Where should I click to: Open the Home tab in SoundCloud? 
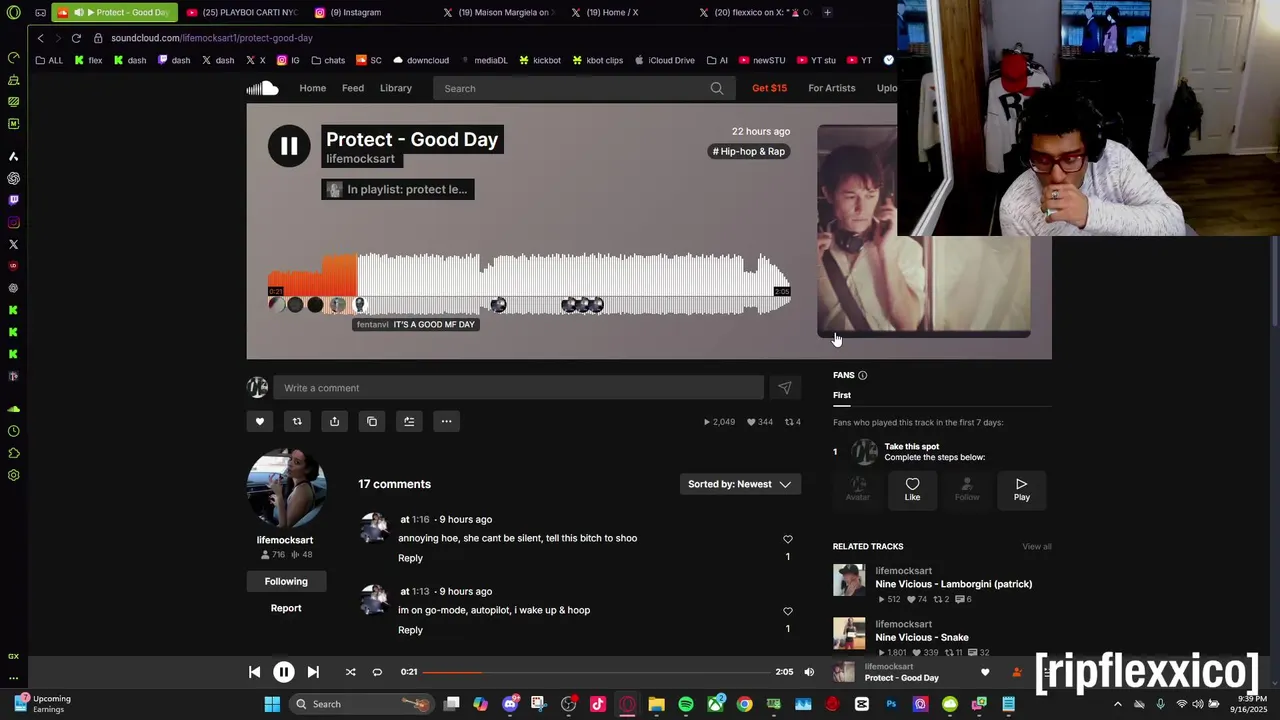pyautogui.click(x=313, y=88)
